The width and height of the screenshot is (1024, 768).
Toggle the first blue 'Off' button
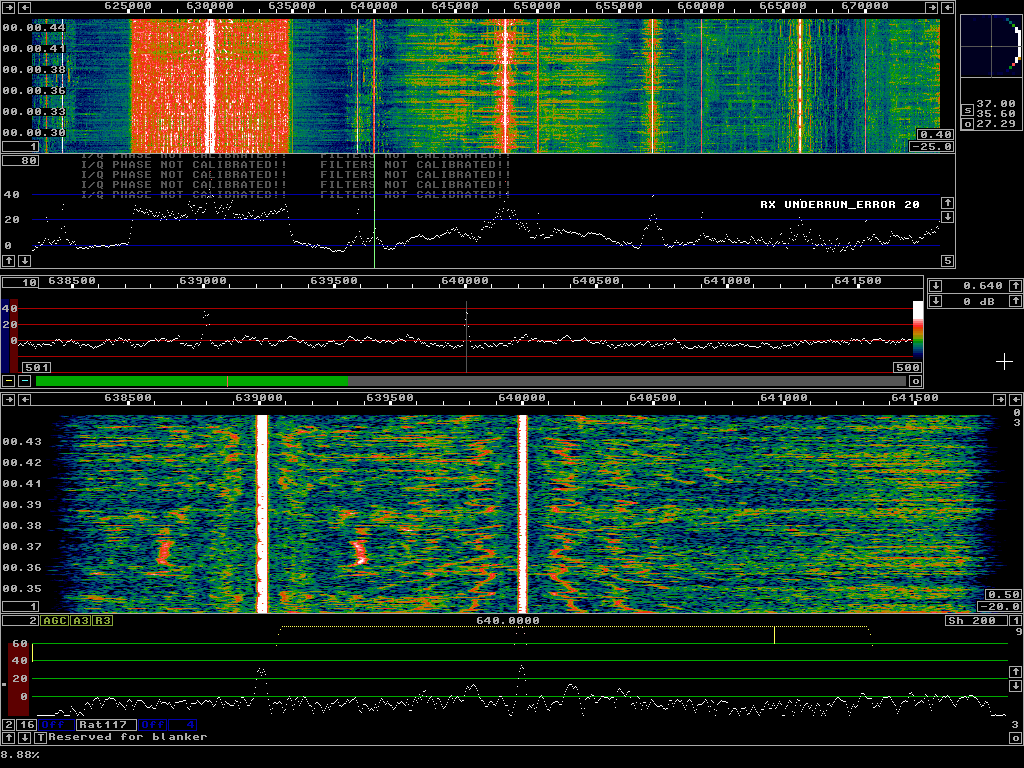(56, 725)
